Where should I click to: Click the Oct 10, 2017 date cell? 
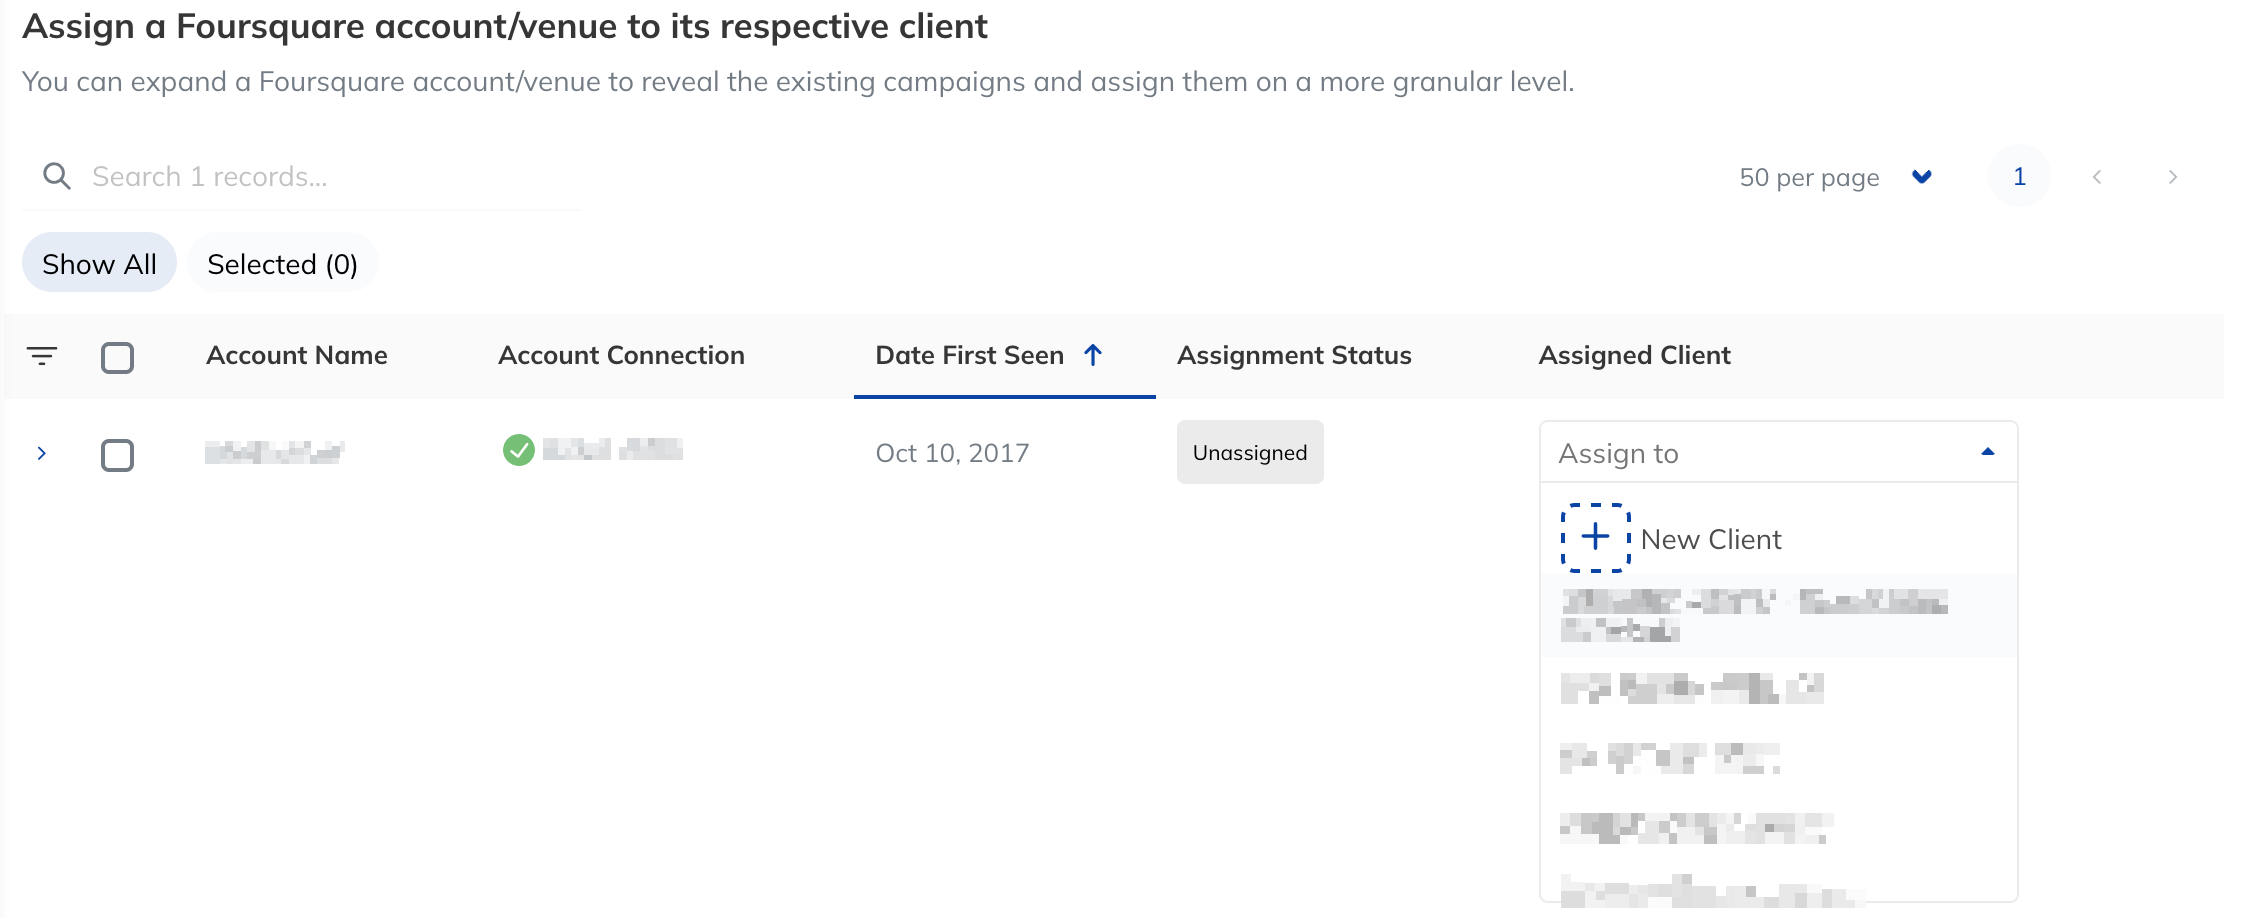pos(952,453)
